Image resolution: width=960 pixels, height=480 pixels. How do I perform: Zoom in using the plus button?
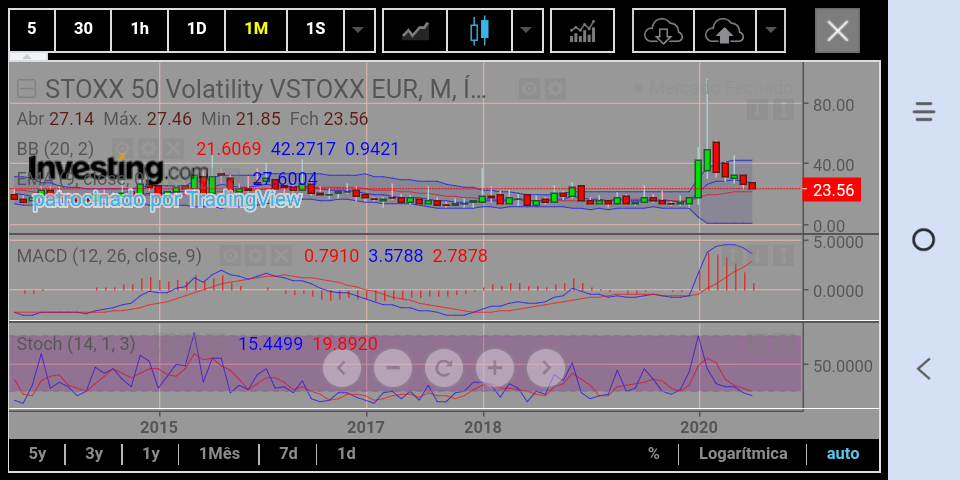click(x=495, y=368)
